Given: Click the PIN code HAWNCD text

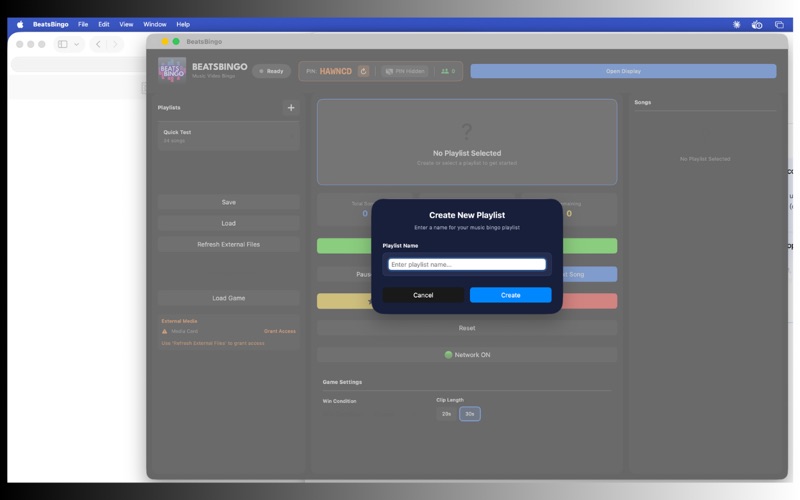Looking at the screenshot, I should tap(336, 71).
